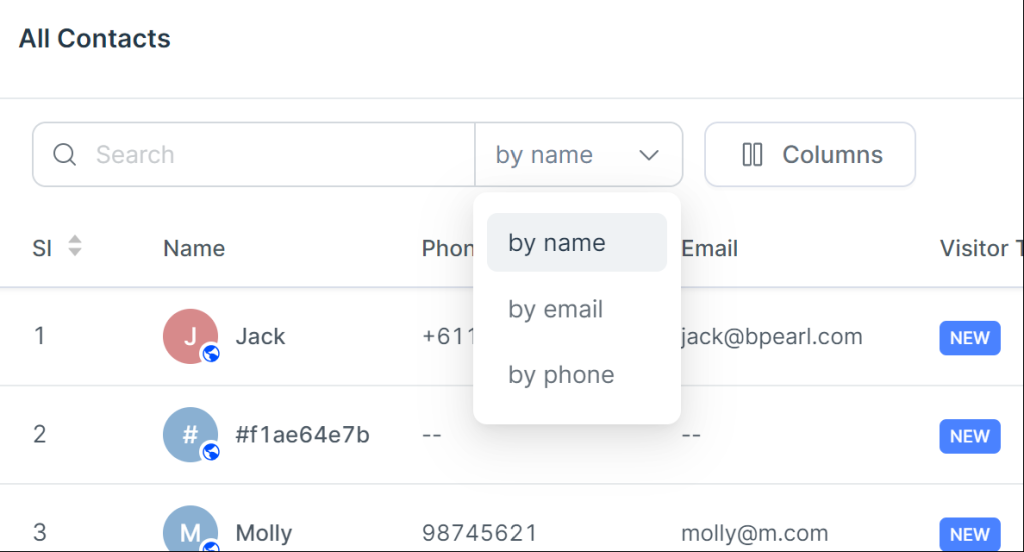Focus the Search contacts input field
This screenshot has height=552, width=1024.
point(253,155)
